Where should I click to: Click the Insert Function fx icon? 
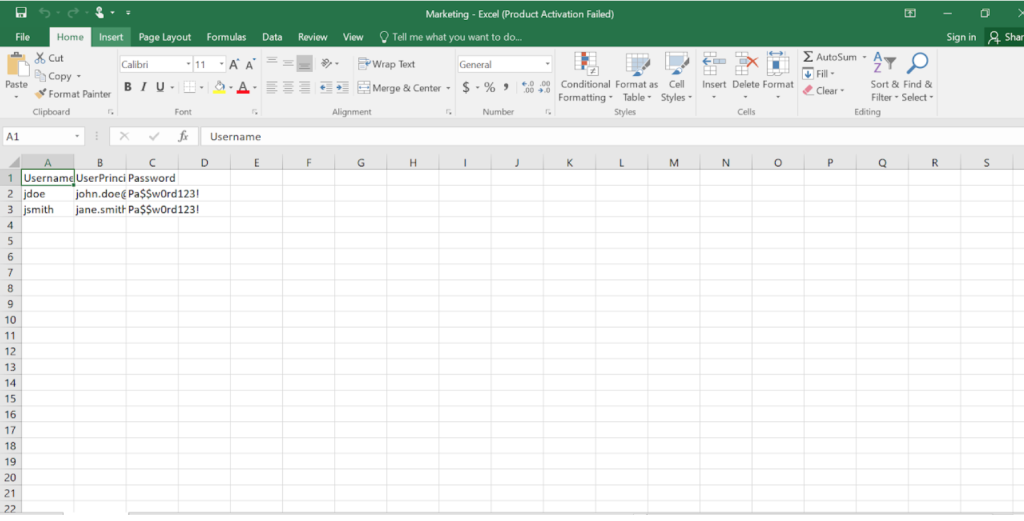tap(183, 136)
